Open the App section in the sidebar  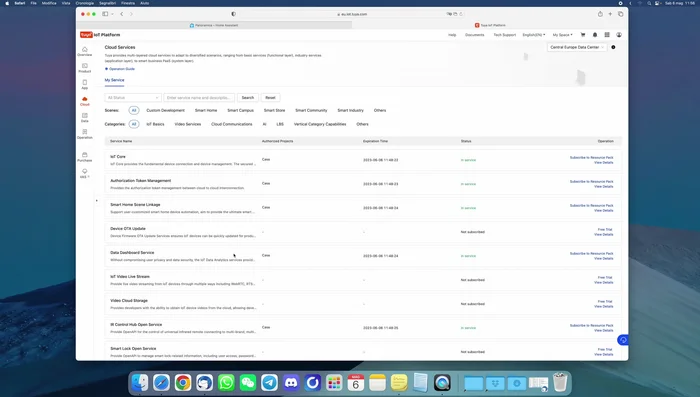pyautogui.click(x=84, y=84)
